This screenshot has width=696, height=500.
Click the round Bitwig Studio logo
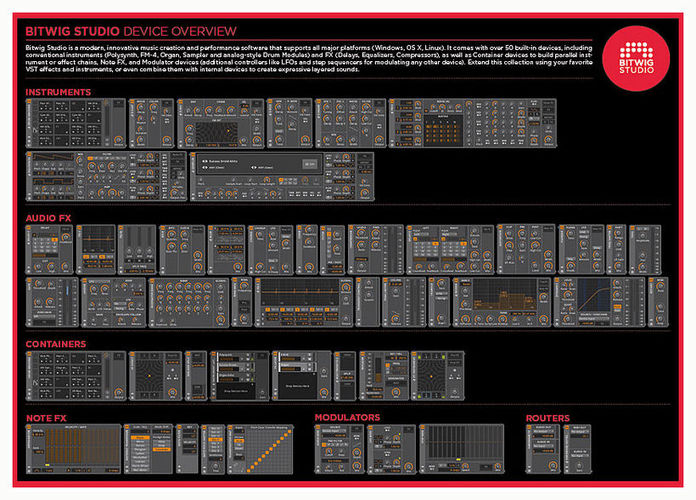pyautogui.click(x=636, y=58)
